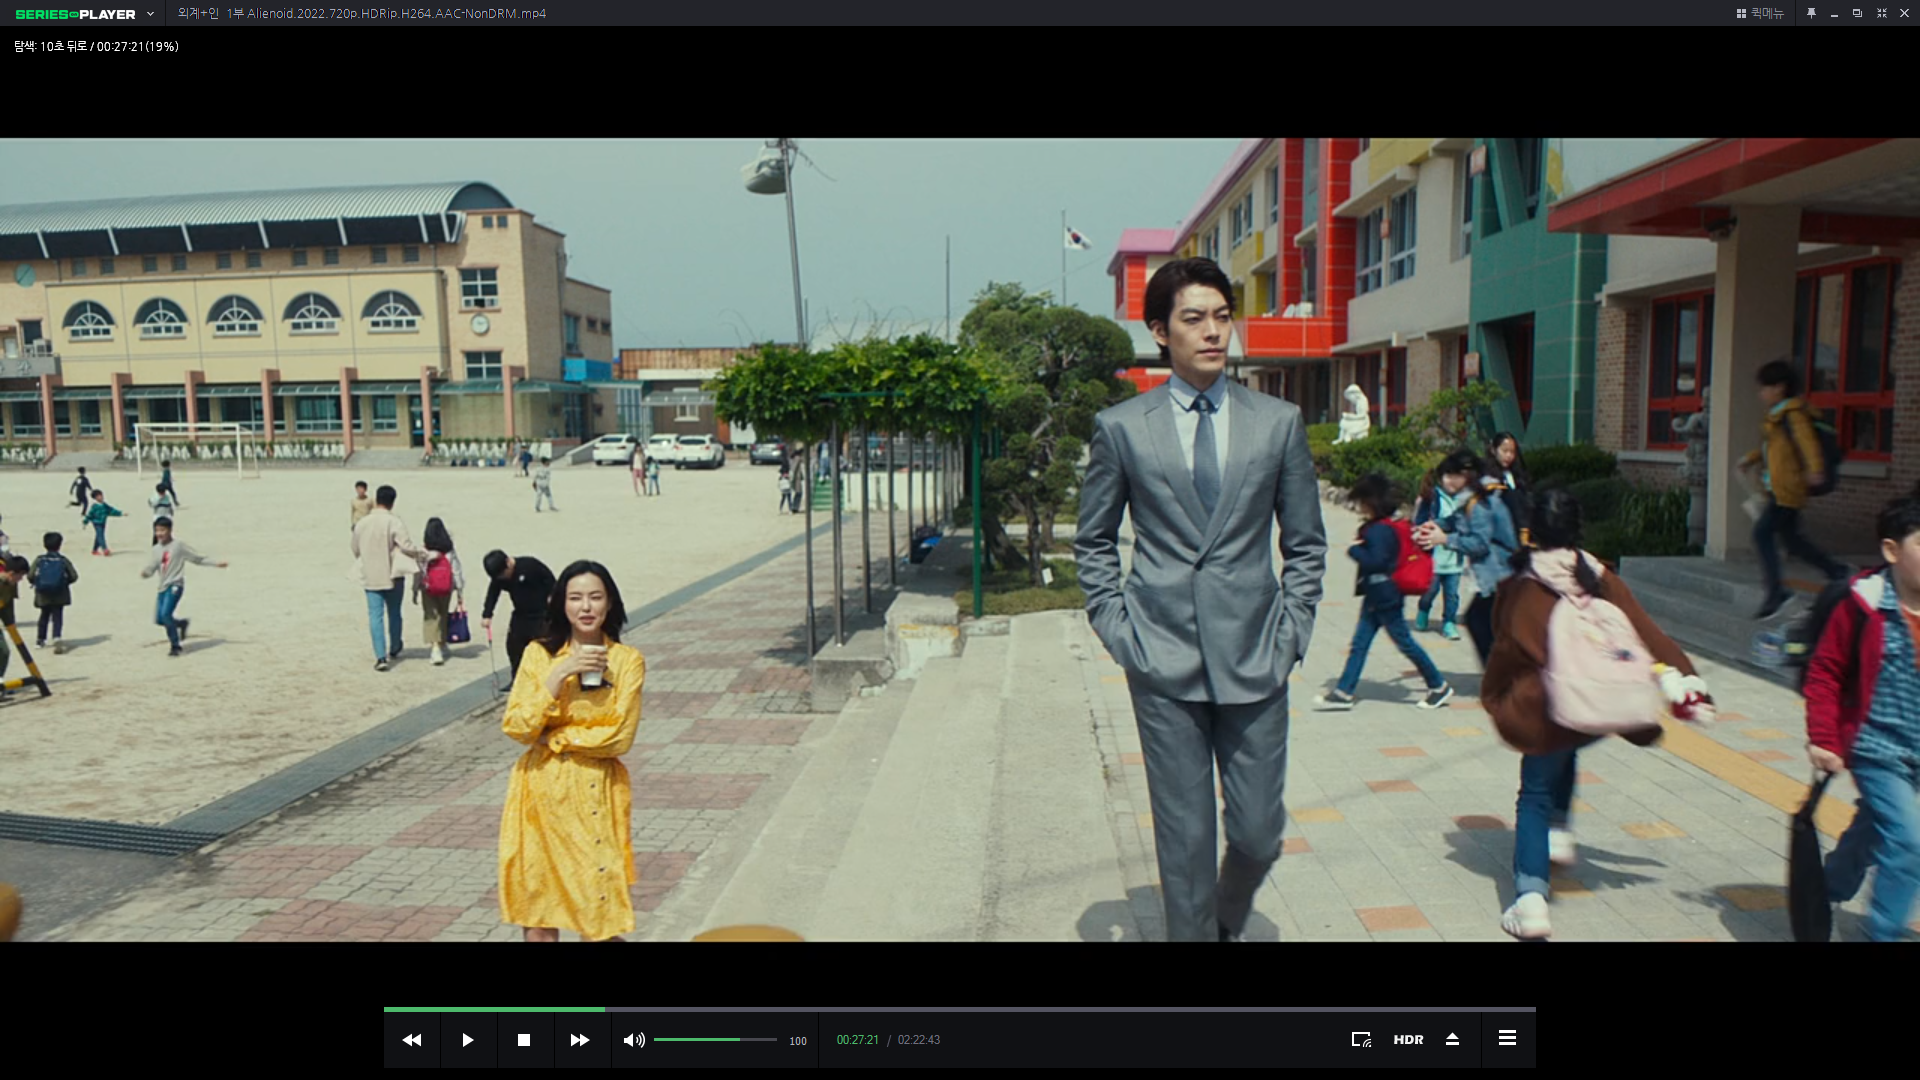
Task: Toggle HDR mode
Action: (x=1408, y=1040)
